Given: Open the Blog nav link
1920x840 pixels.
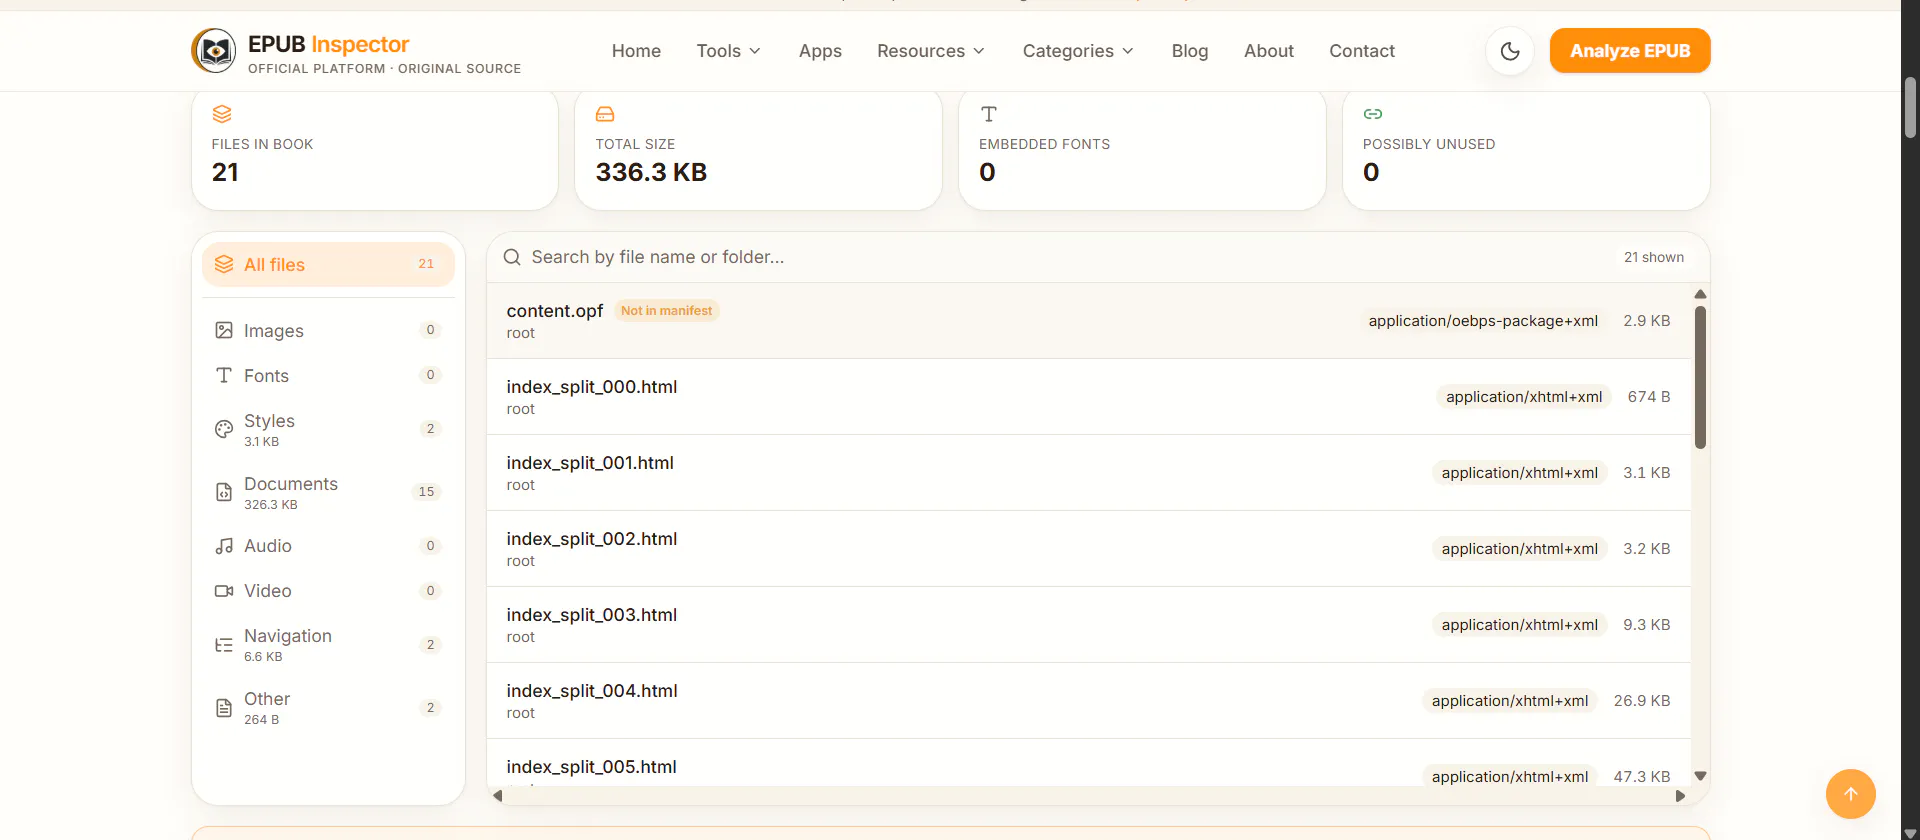Looking at the screenshot, I should [1190, 51].
